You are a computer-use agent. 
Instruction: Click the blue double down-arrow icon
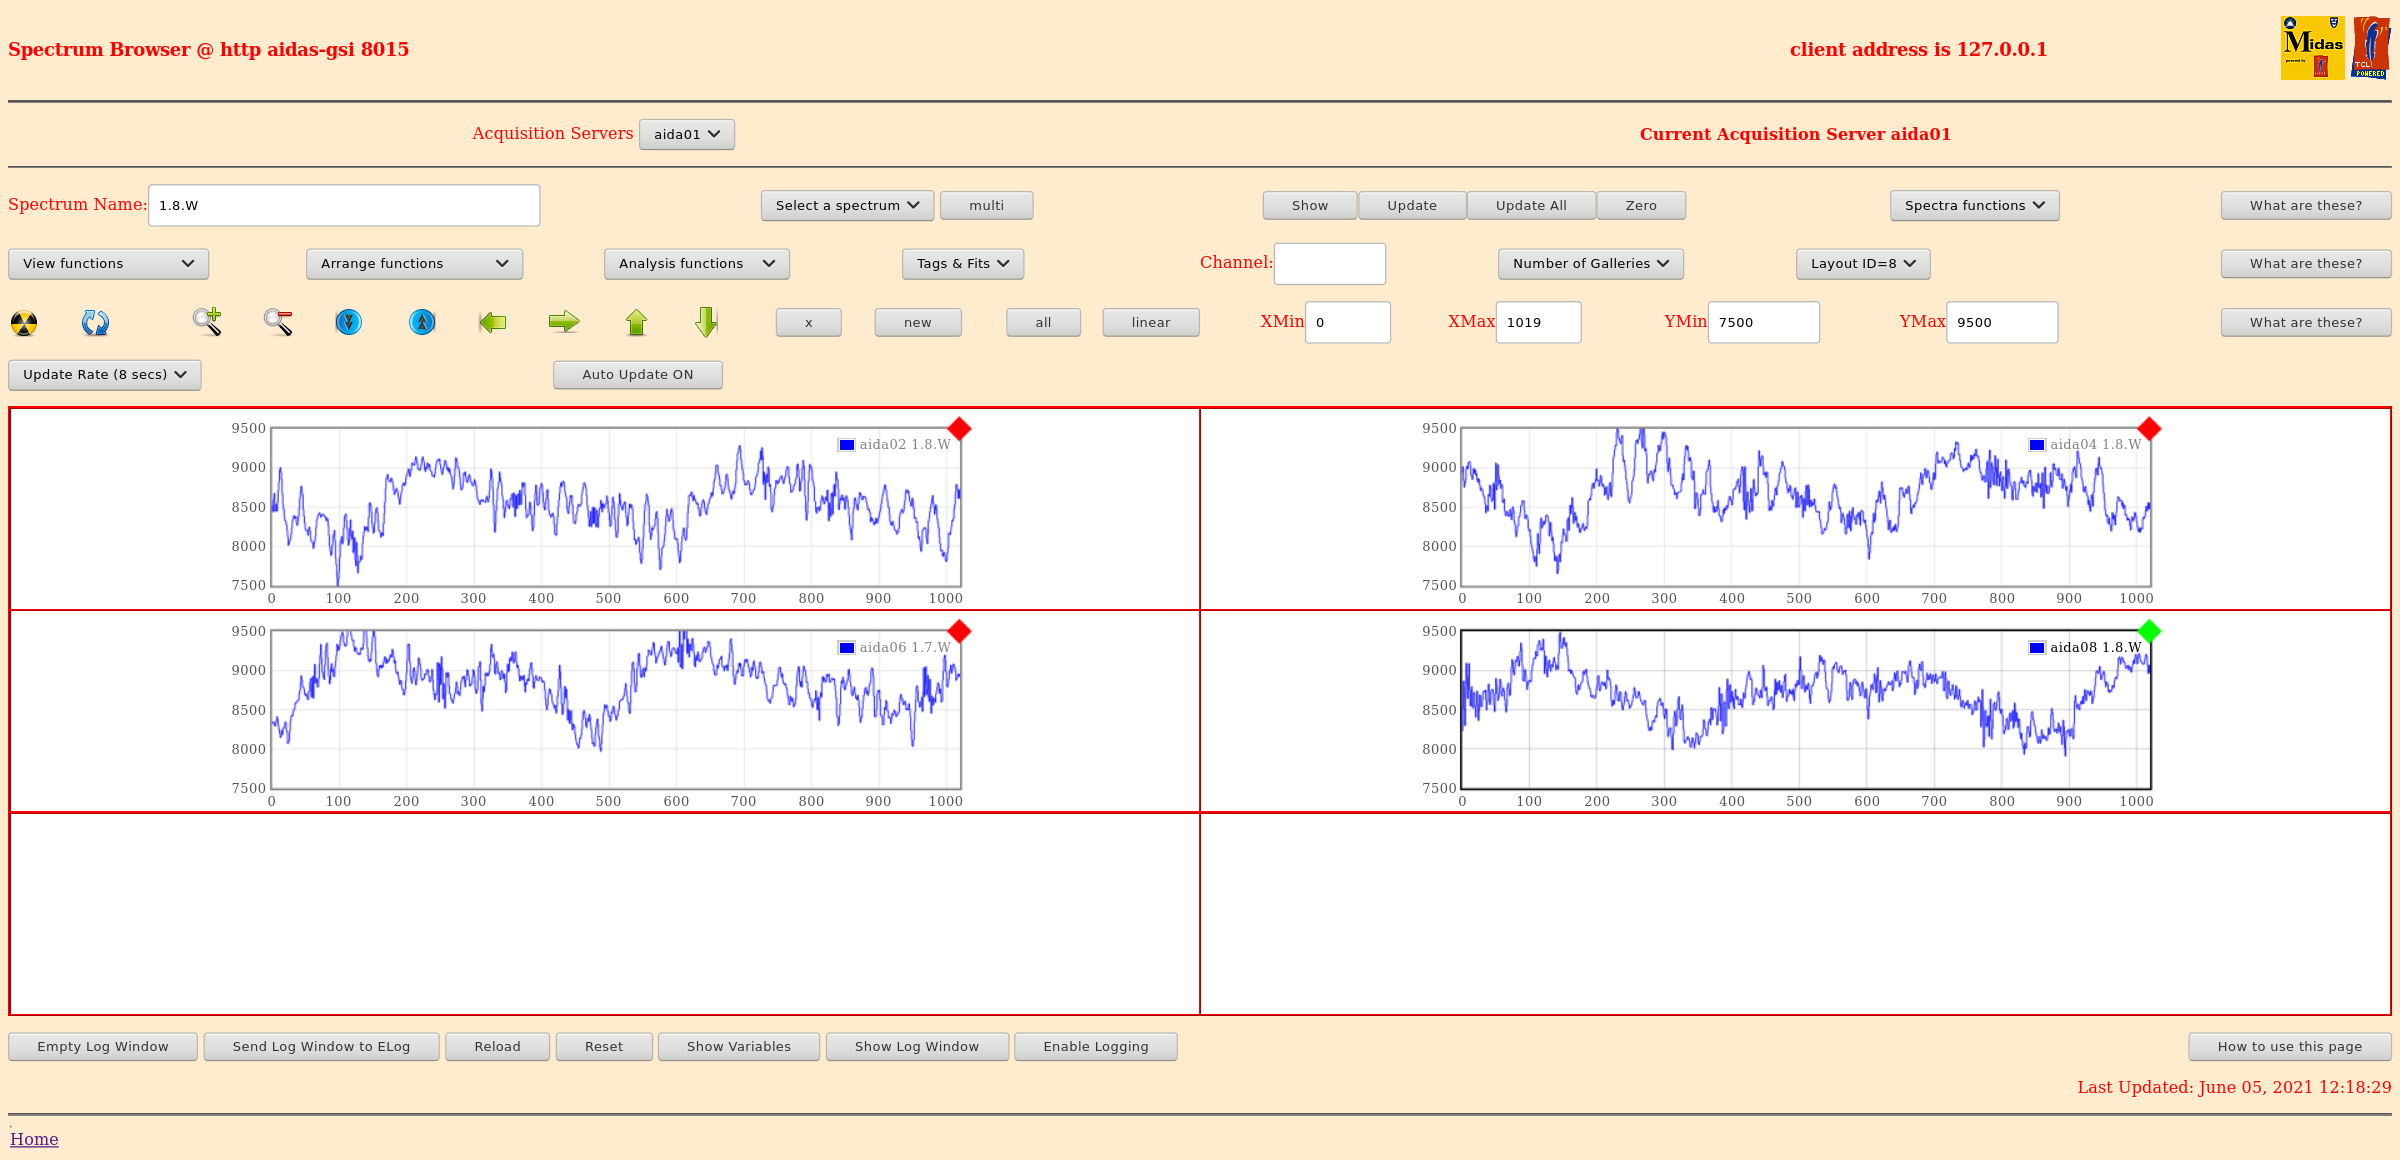coord(348,322)
